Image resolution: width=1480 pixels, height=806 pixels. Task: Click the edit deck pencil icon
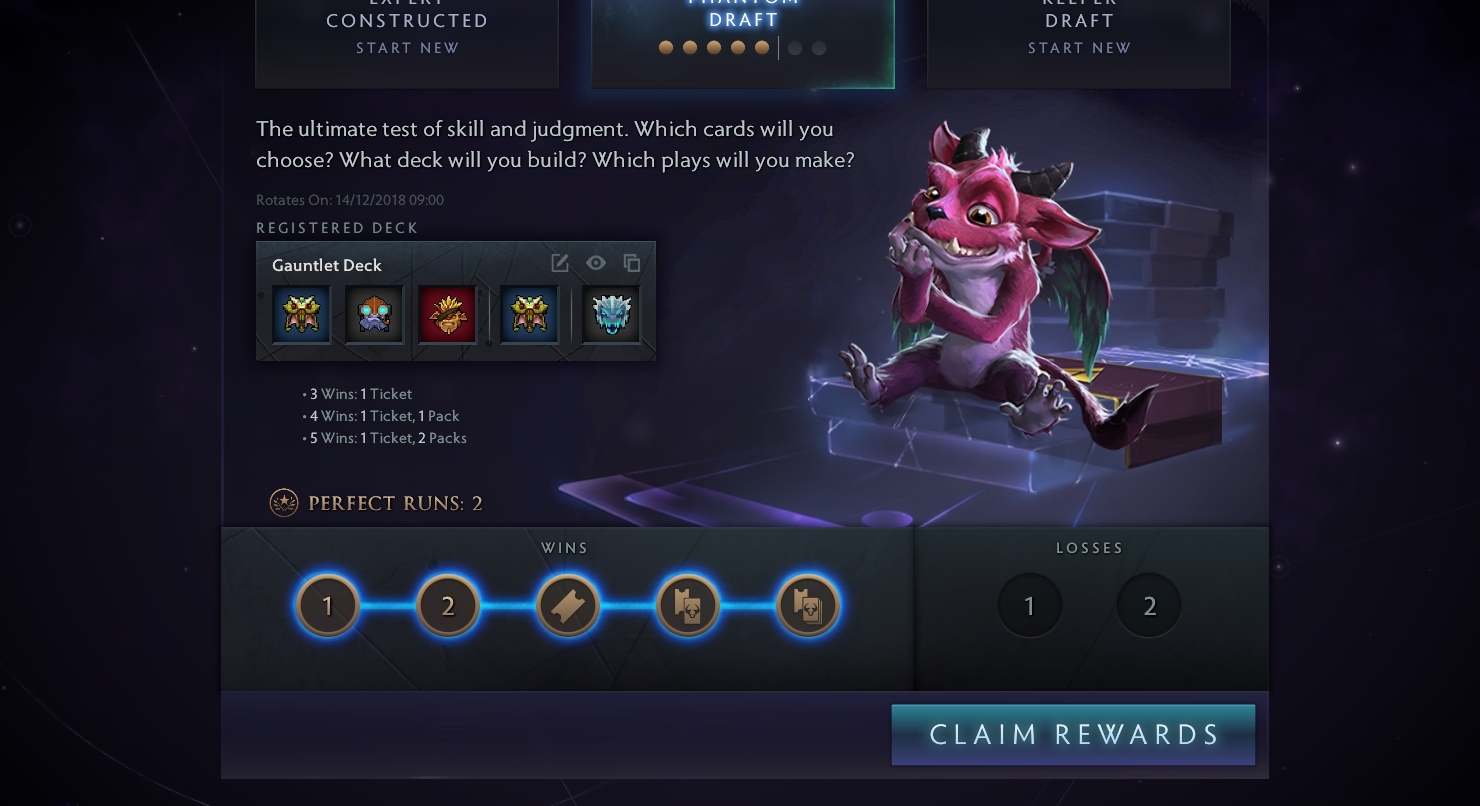pos(560,263)
